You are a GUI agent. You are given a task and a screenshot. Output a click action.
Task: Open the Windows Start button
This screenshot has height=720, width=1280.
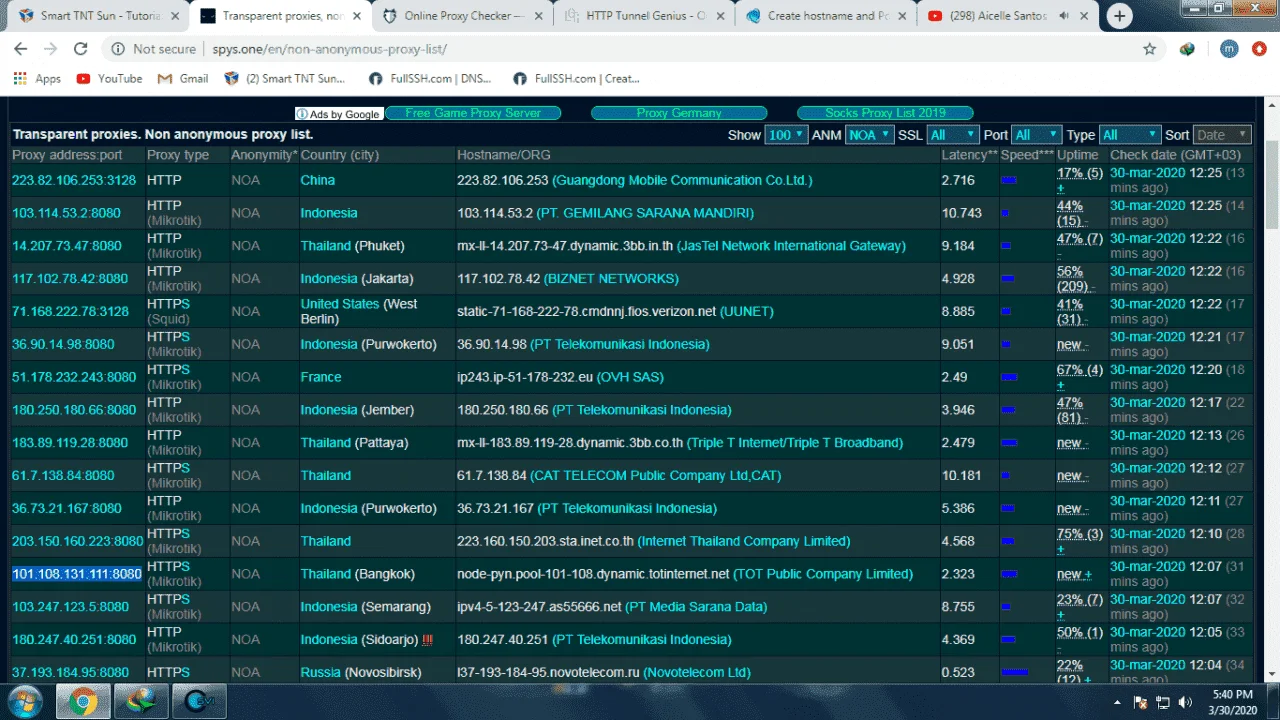click(24, 702)
